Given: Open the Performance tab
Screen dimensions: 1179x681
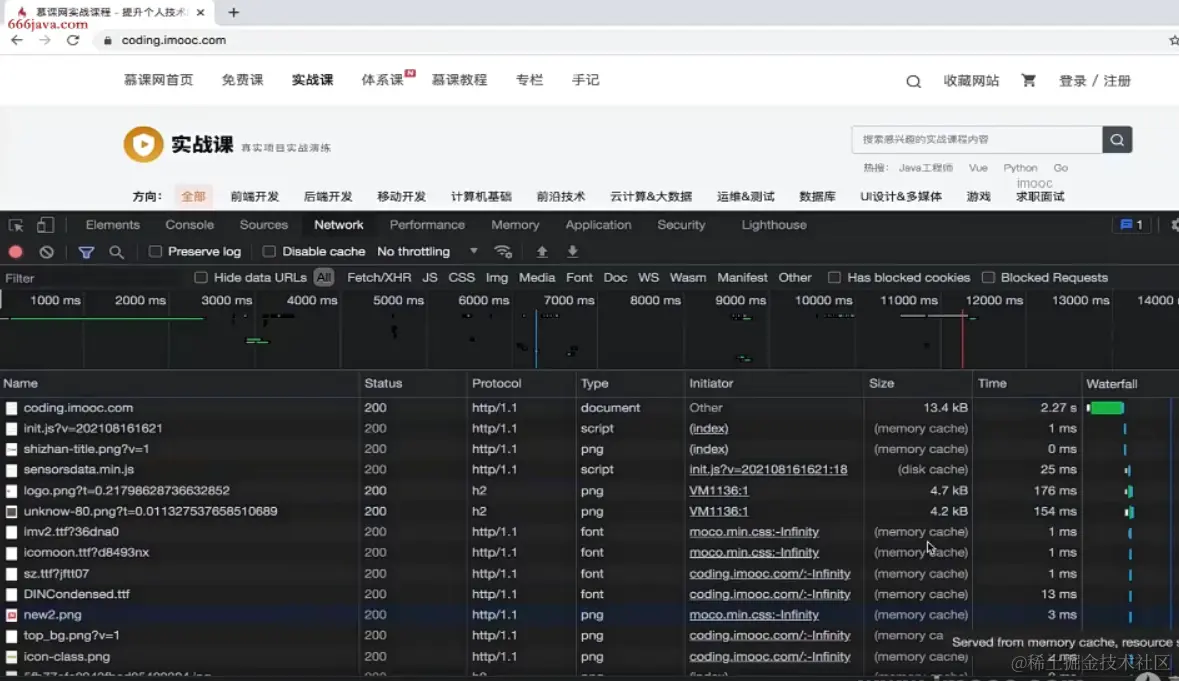Looking at the screenshot, I should [x=427, y=225].
